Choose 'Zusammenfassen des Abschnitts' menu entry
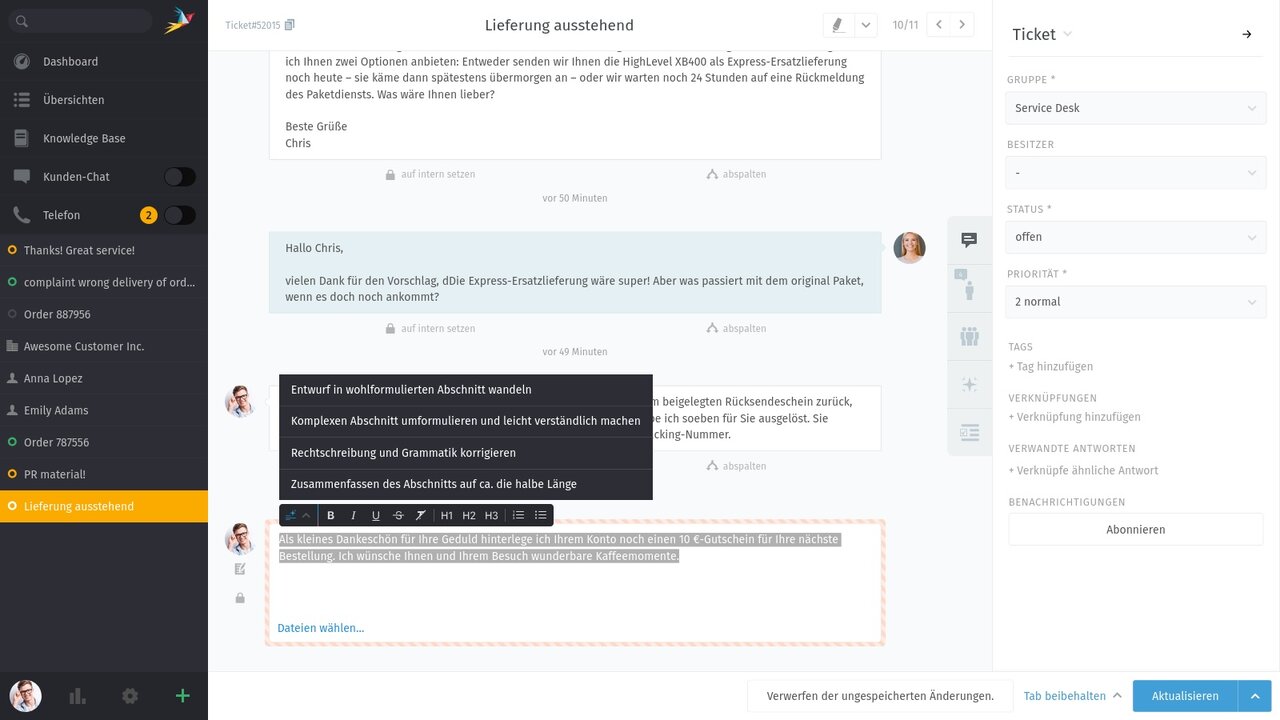 (x=433, y=484)
